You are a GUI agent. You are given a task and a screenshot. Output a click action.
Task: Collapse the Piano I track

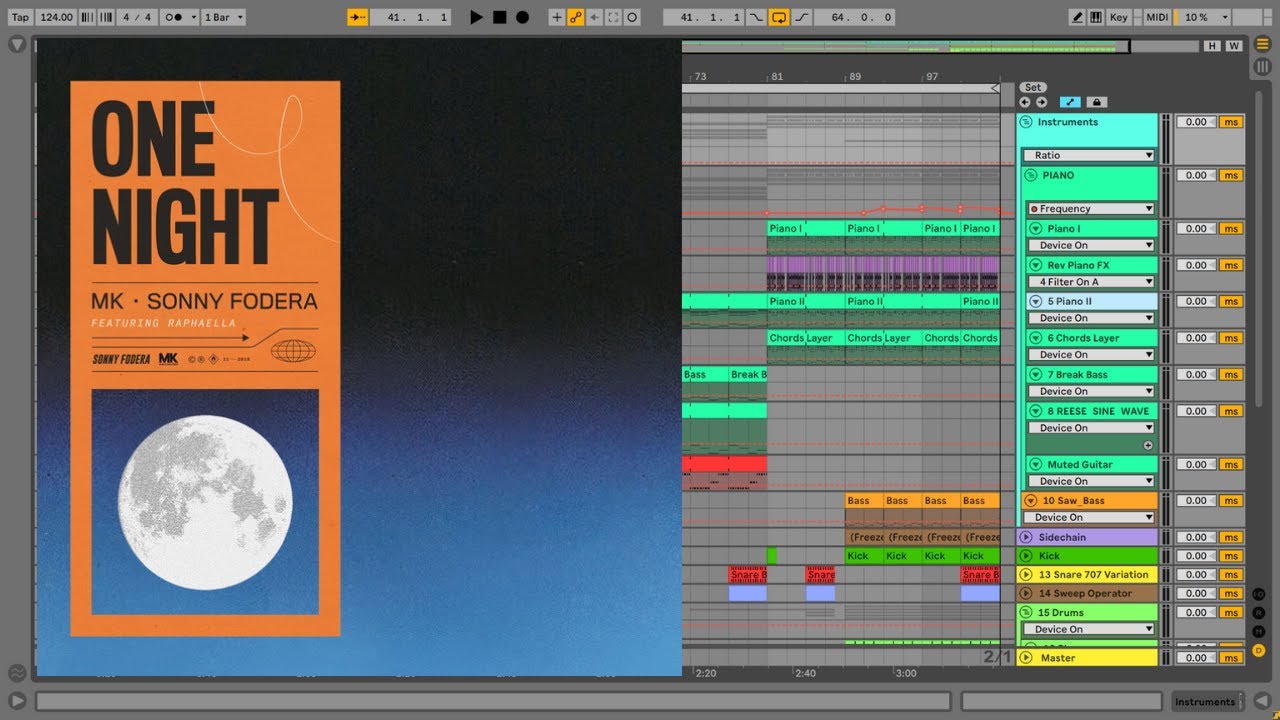coord(1036,229)
